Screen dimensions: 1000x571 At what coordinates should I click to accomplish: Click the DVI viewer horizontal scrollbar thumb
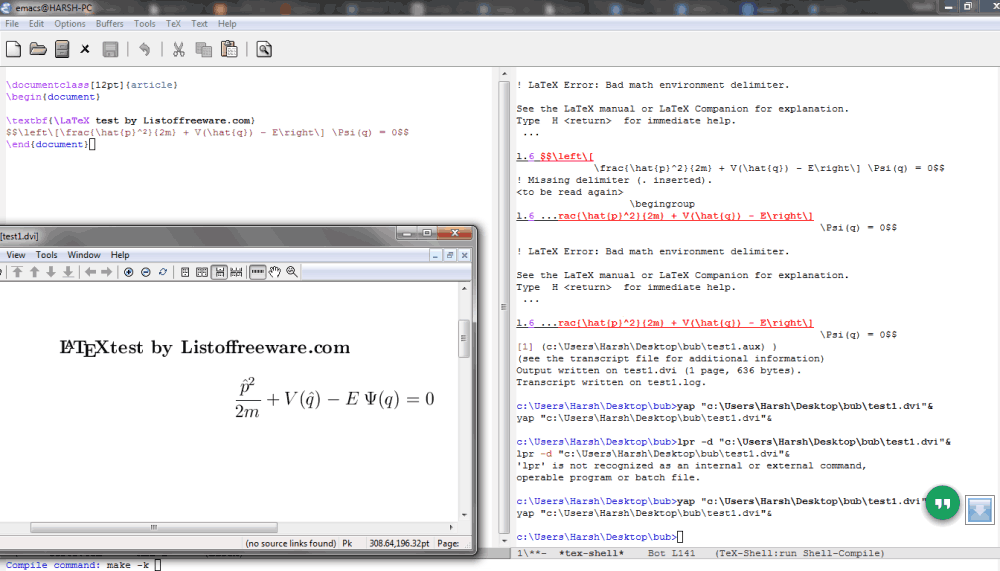tap(154, 527)
